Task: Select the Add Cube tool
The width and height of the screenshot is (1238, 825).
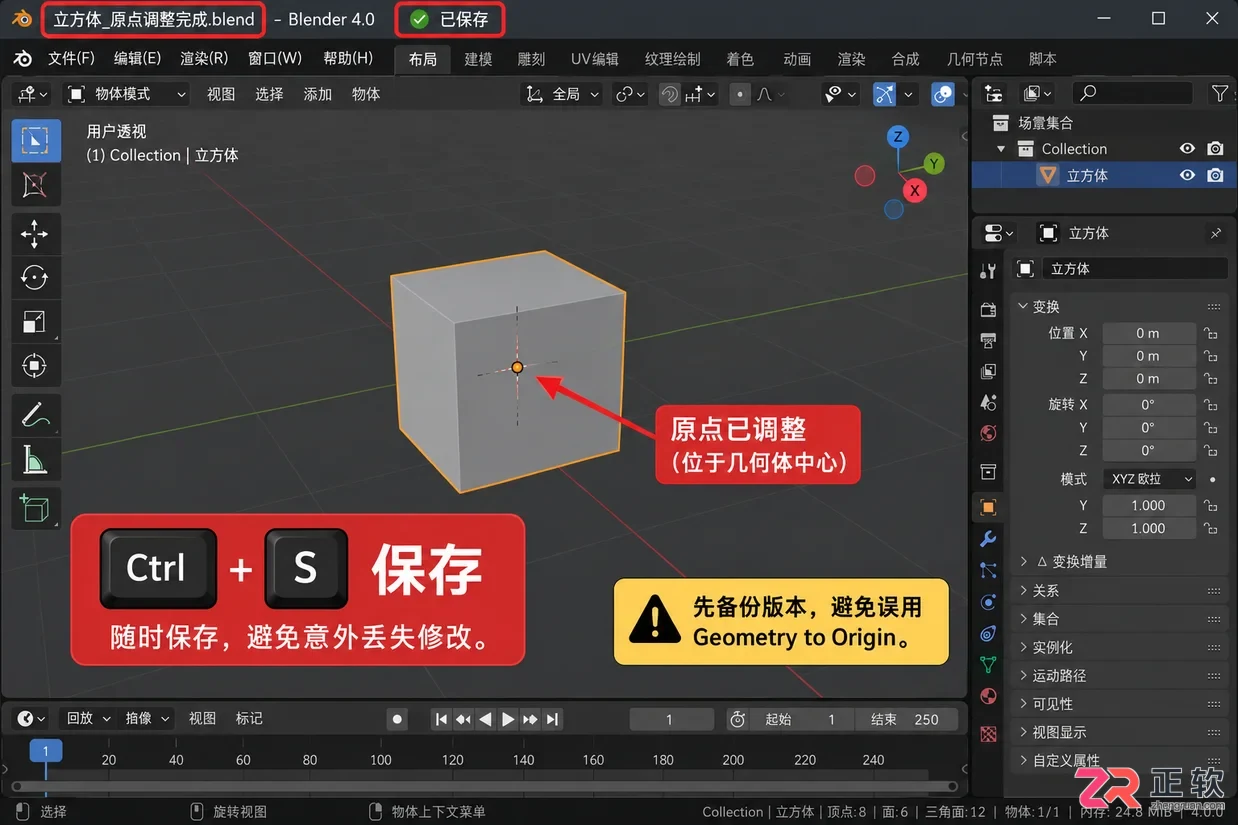Action: (36, 508)
